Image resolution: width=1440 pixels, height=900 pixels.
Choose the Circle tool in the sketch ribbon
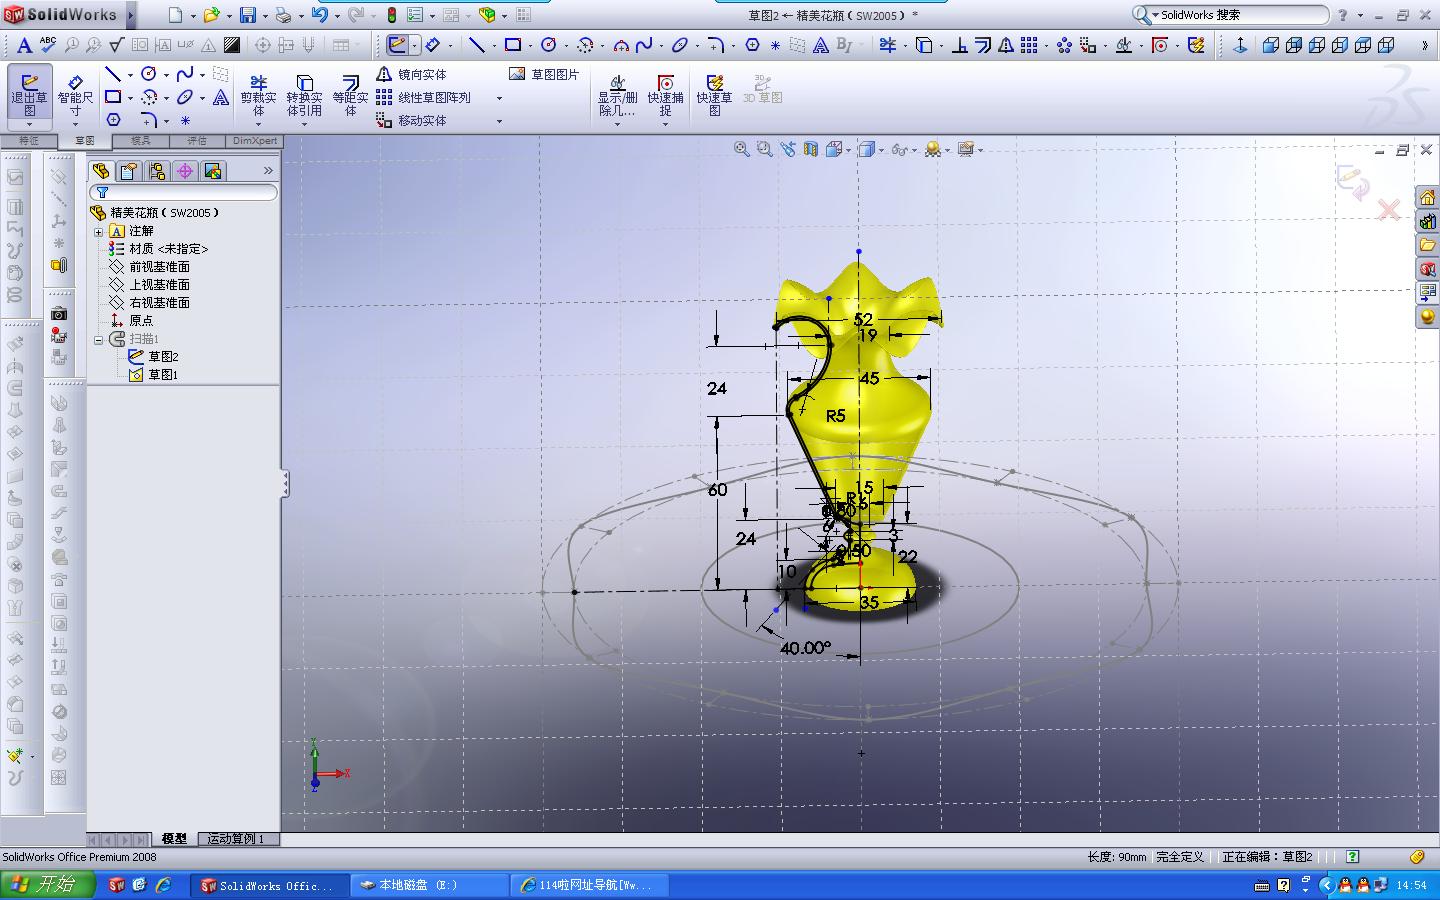pos(149,75)
